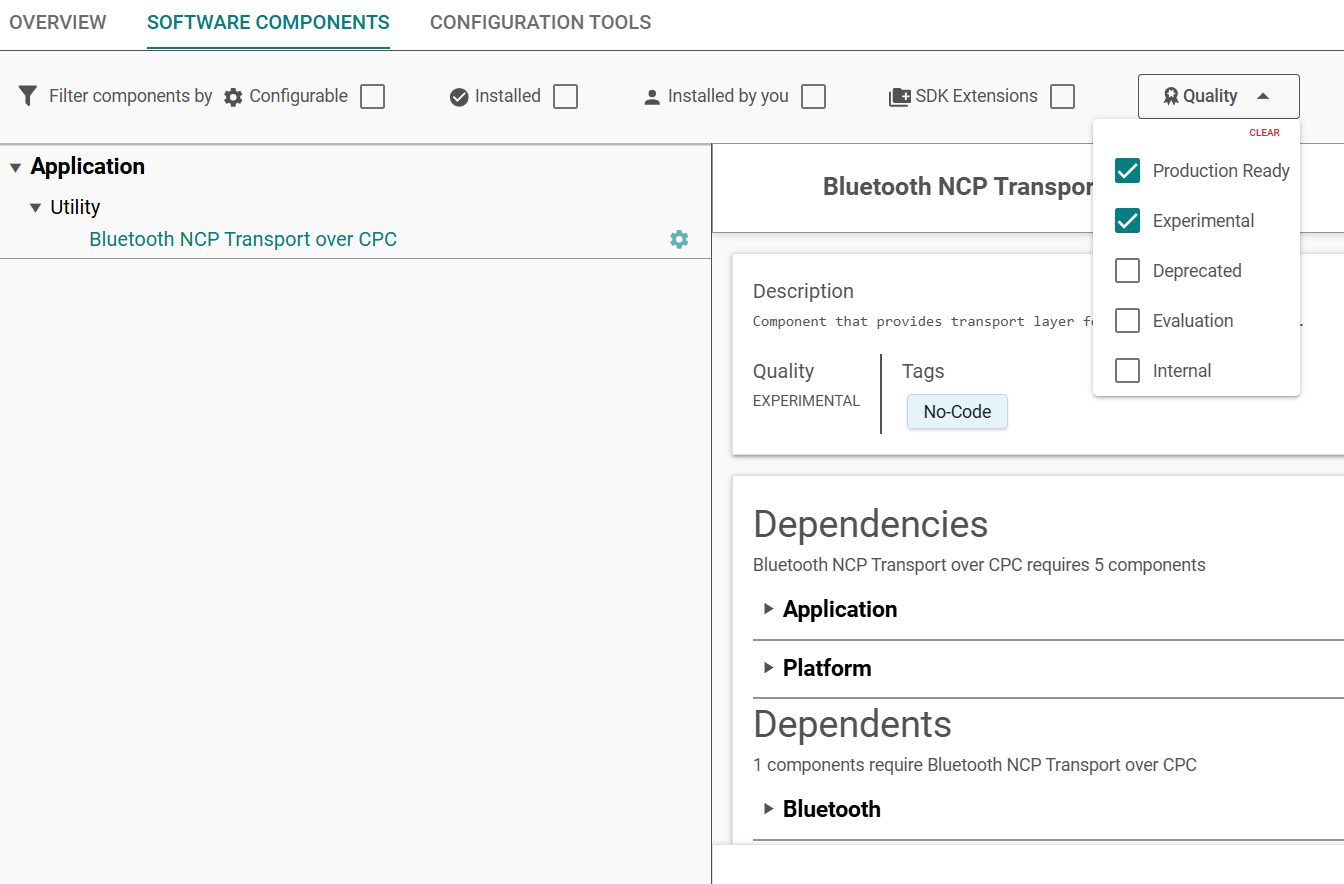
Task: Click the red CLEAR link
Action: [x=1264, y=133]
